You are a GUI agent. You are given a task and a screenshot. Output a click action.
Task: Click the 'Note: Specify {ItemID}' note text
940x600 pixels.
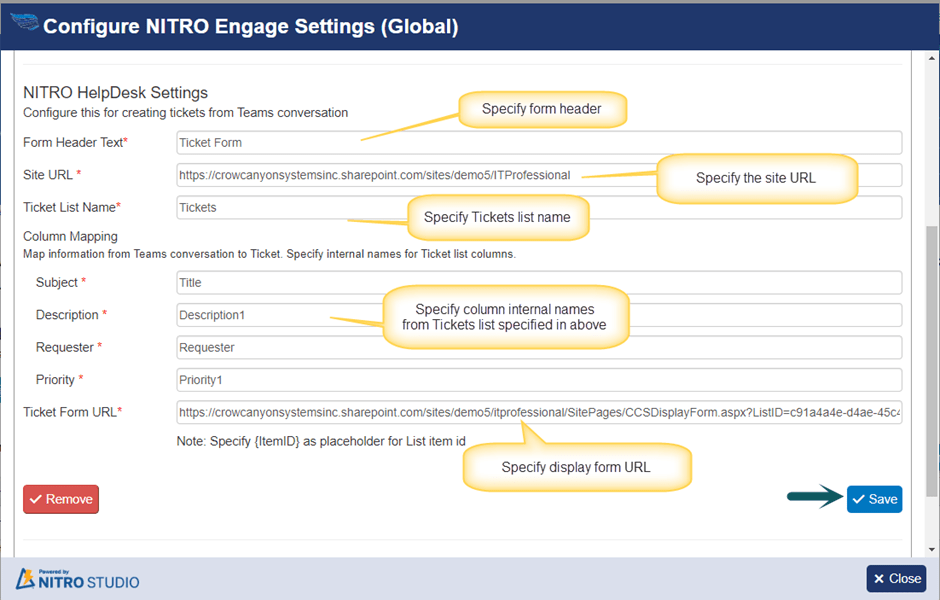coord(321,441)
